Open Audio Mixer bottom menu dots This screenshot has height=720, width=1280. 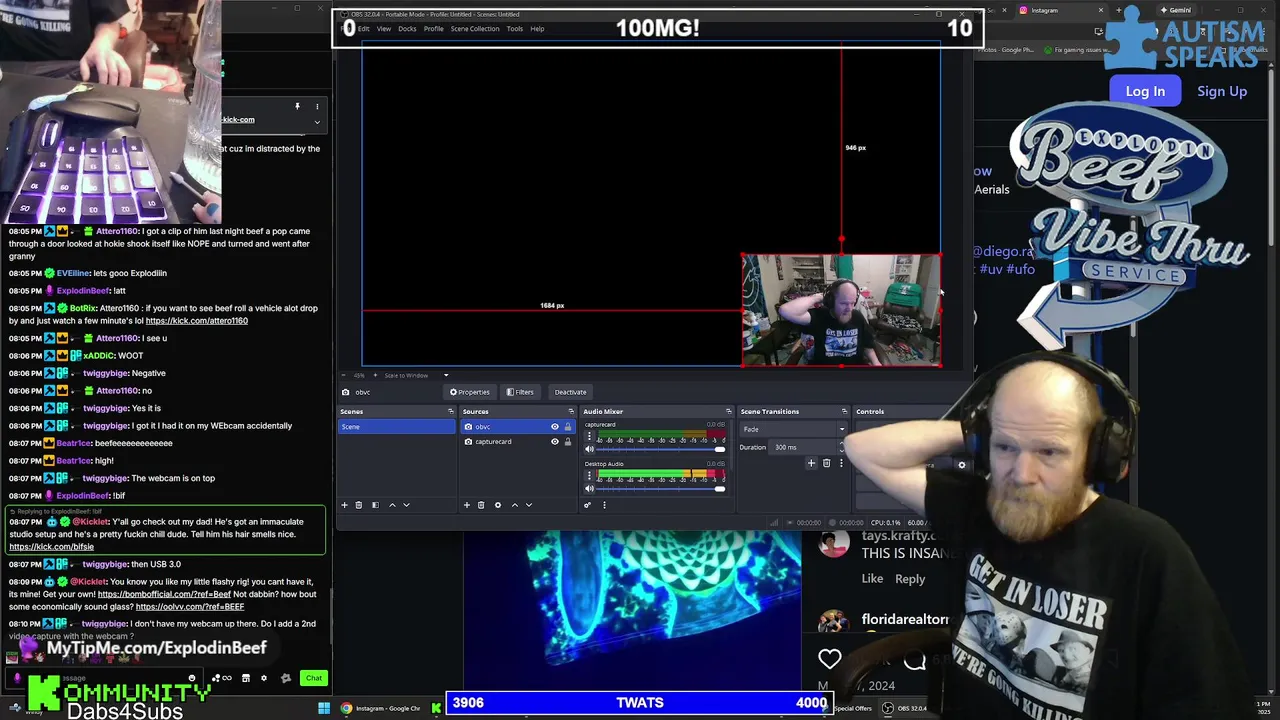[x=604, y=505]
